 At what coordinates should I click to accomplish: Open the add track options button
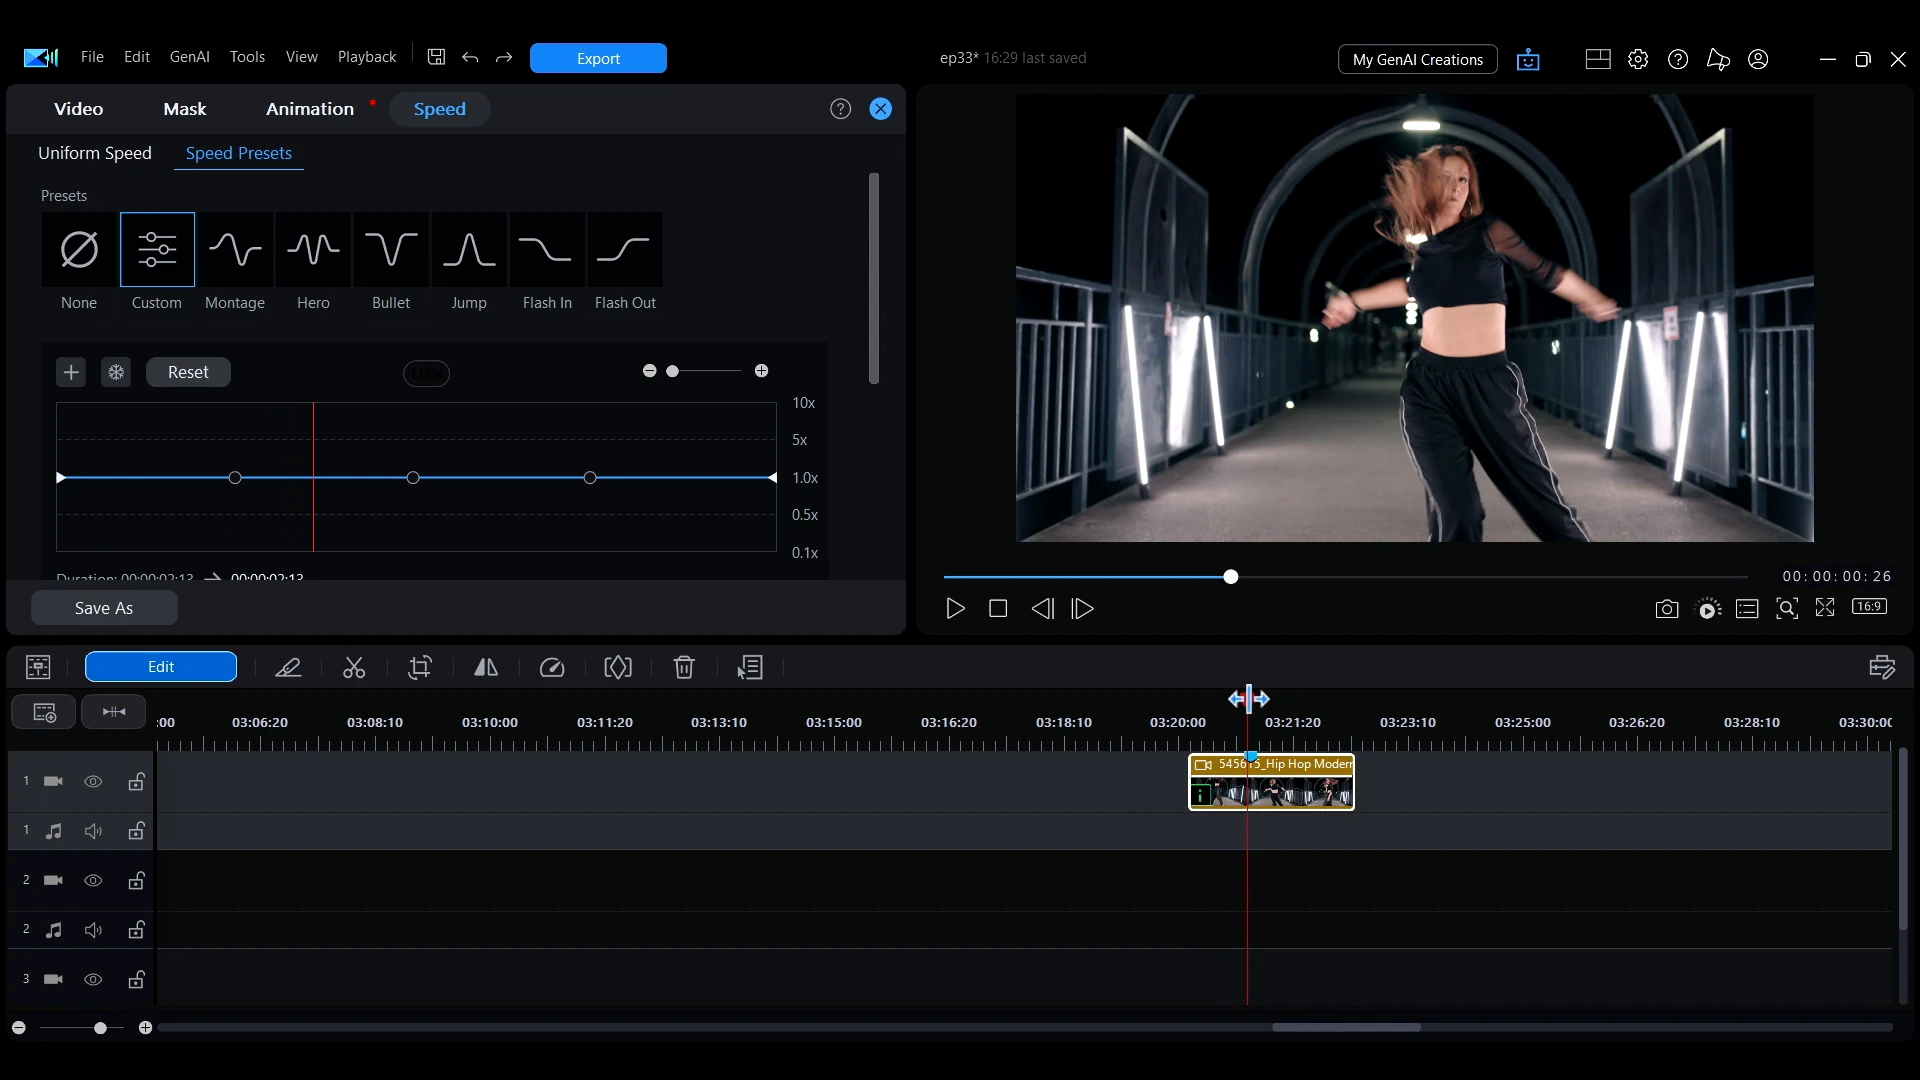tap(43, 712)
